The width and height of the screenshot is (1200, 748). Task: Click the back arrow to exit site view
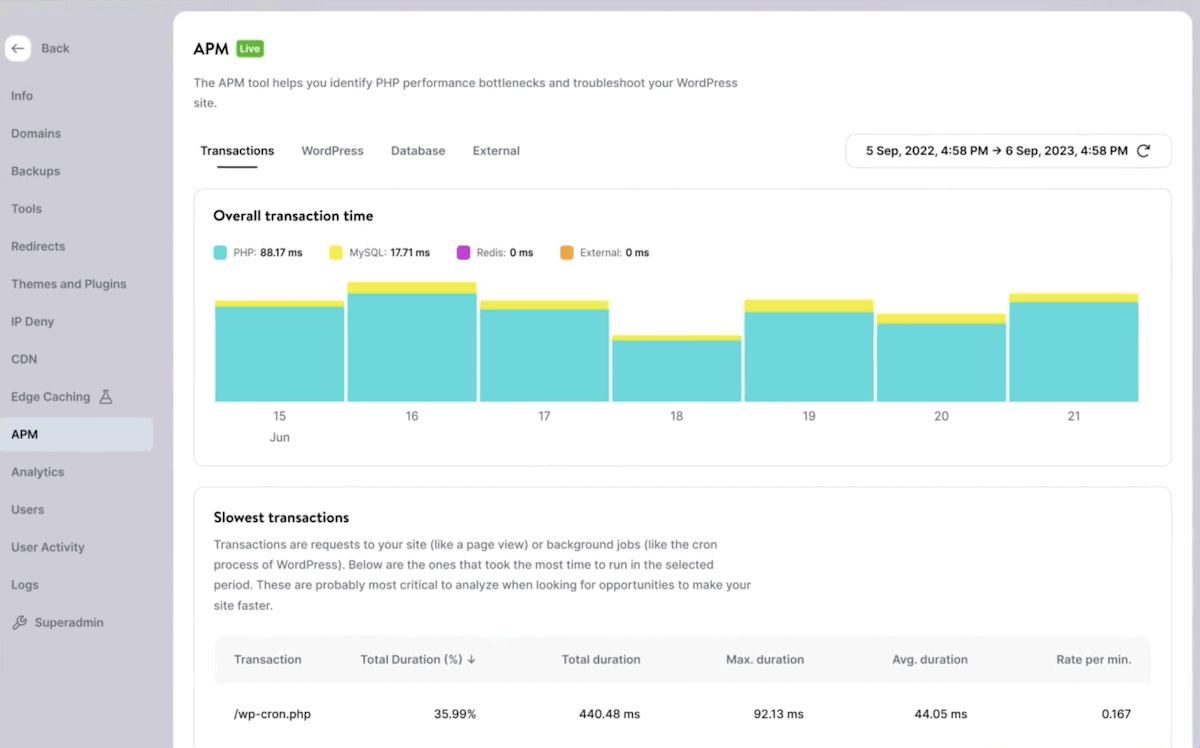(x=17, y=48)
